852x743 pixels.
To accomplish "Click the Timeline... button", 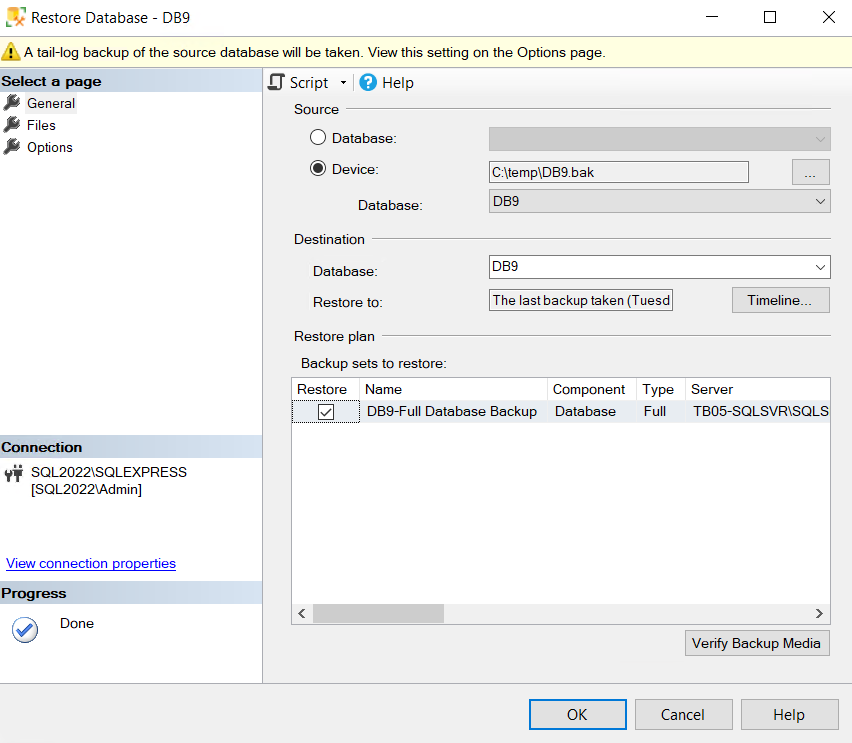I will pos(780,300).
